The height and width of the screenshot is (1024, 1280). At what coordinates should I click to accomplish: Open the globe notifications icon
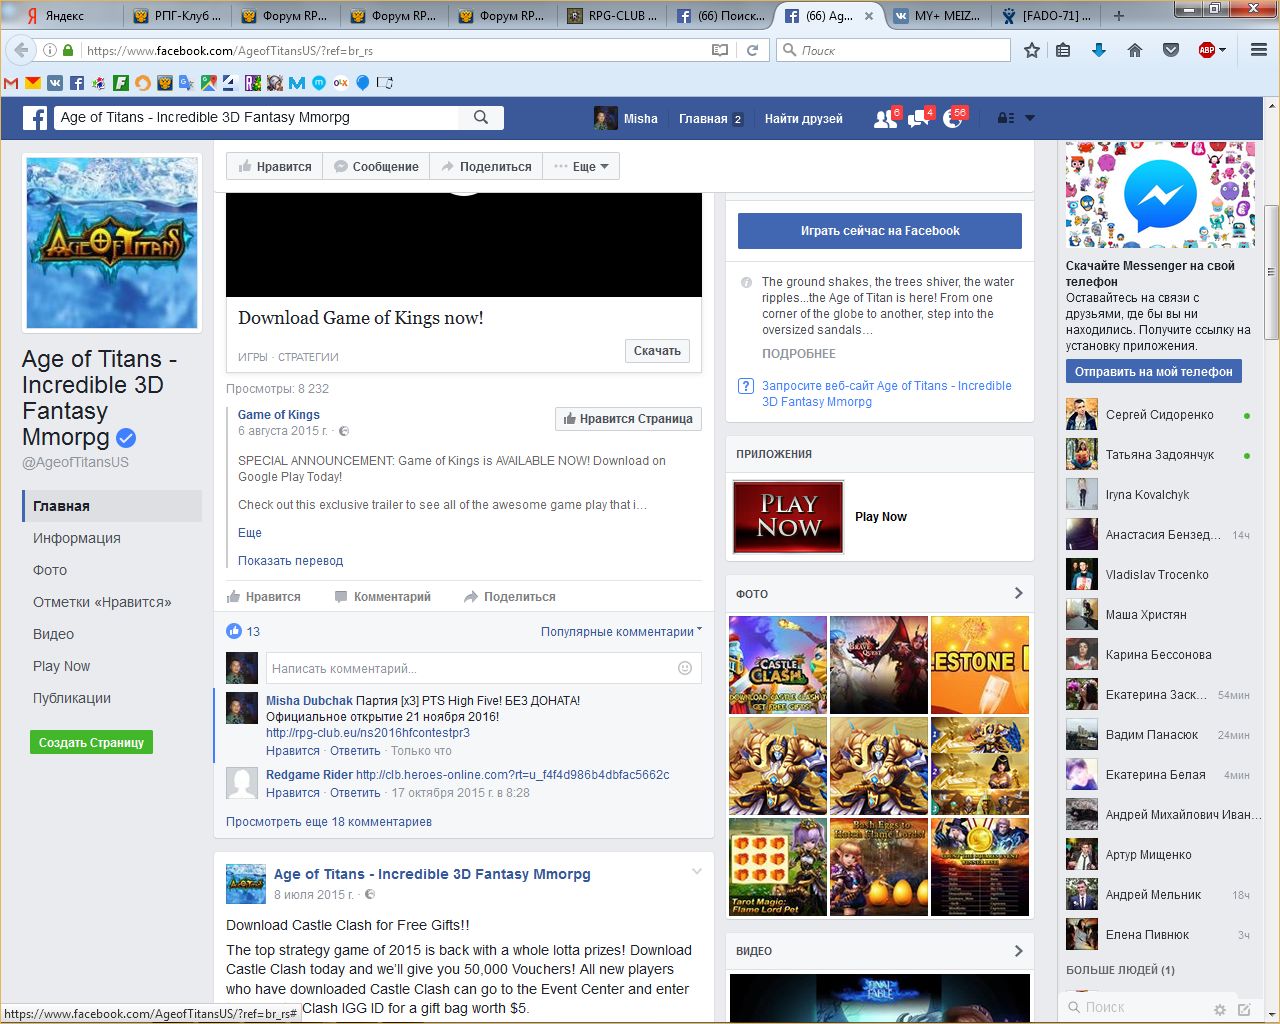coord(953,119)
